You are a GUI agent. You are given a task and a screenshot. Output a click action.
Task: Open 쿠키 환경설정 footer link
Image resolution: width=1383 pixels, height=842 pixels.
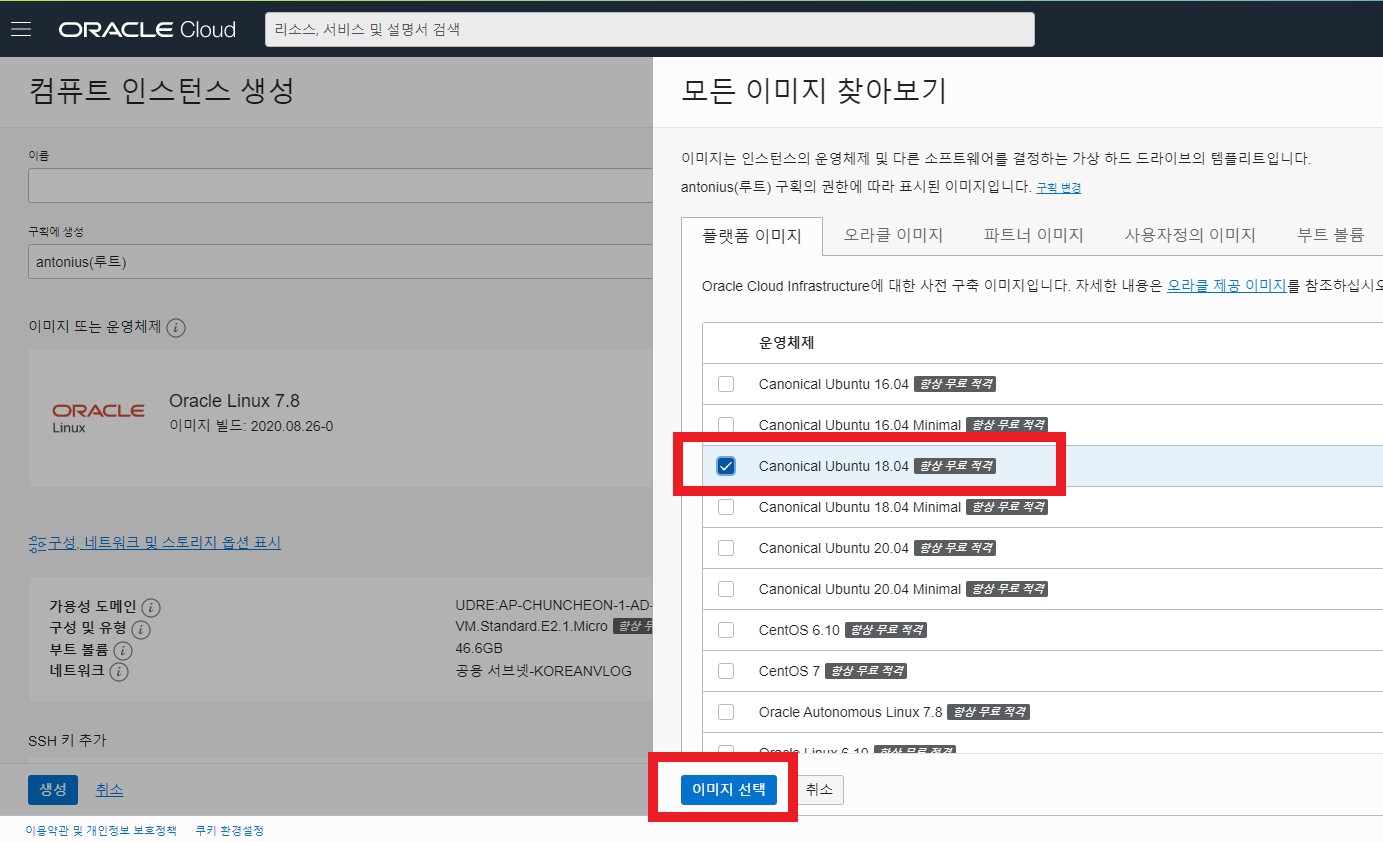tap(229, 831)
